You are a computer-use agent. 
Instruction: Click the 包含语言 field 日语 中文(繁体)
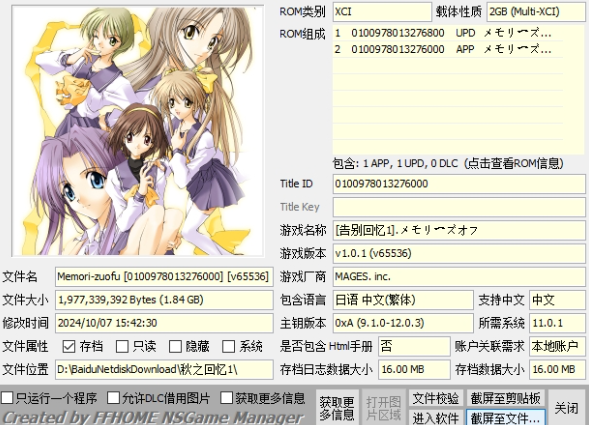(403, 300)
